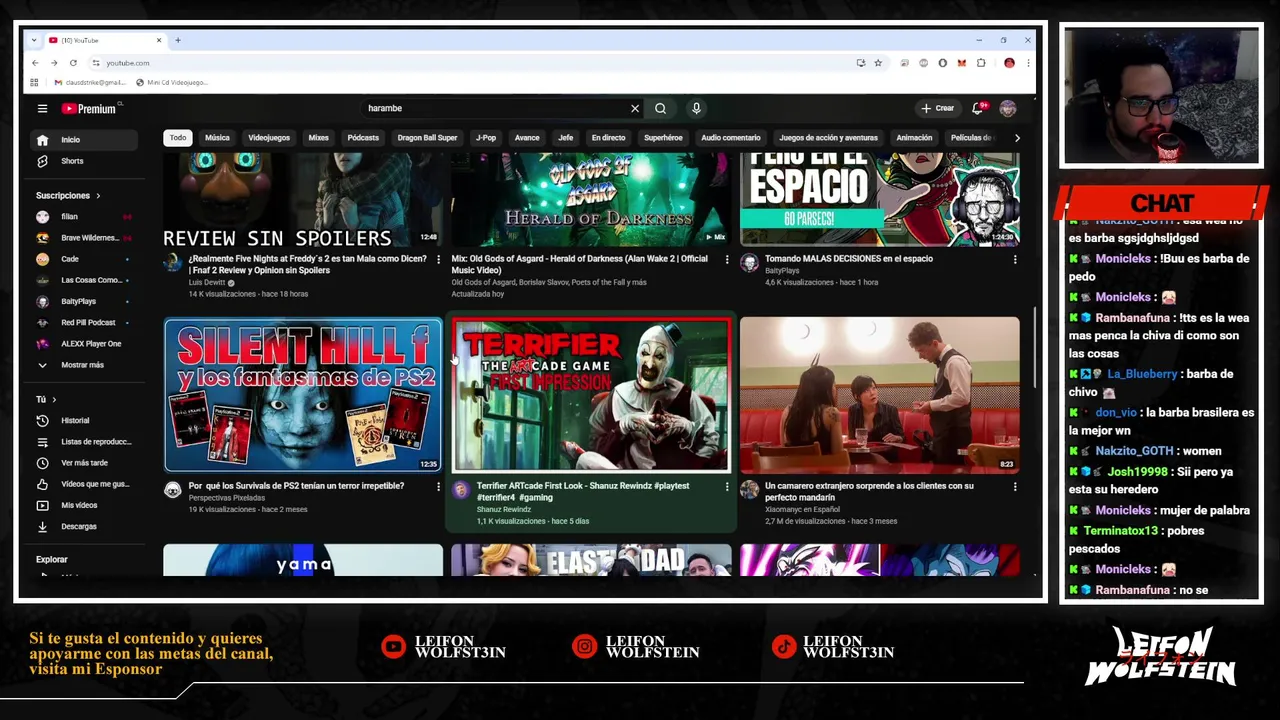1280x720 pixels.
Task: Open the Xiaomanyc en Español channel name
Action: pyautogui.click(x=802, y=509)
